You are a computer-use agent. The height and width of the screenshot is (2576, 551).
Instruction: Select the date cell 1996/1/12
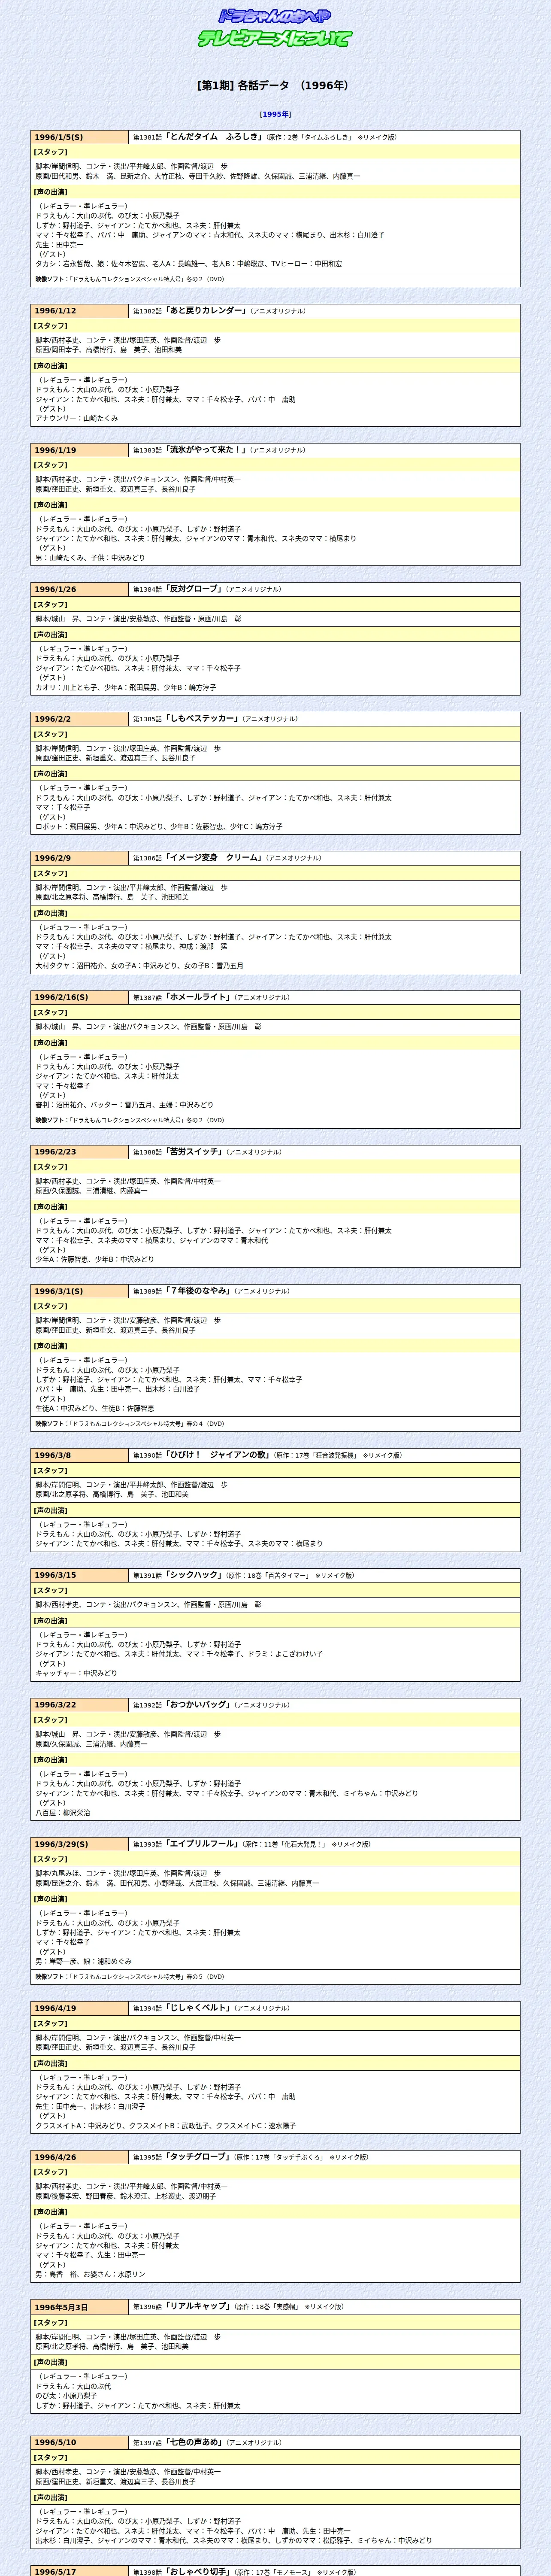click(80, 311)
